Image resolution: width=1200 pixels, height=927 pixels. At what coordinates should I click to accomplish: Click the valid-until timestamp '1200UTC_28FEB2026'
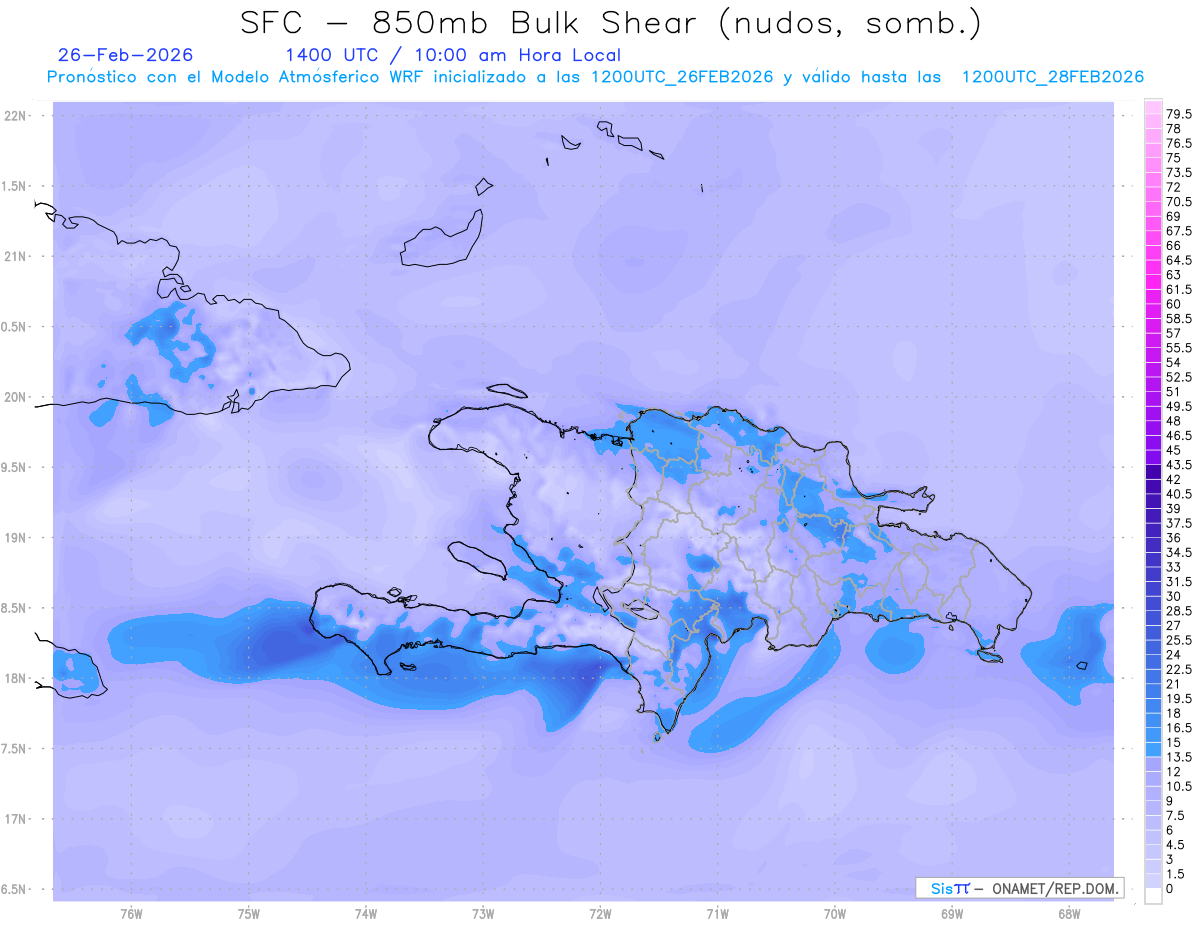[1052, 77]
